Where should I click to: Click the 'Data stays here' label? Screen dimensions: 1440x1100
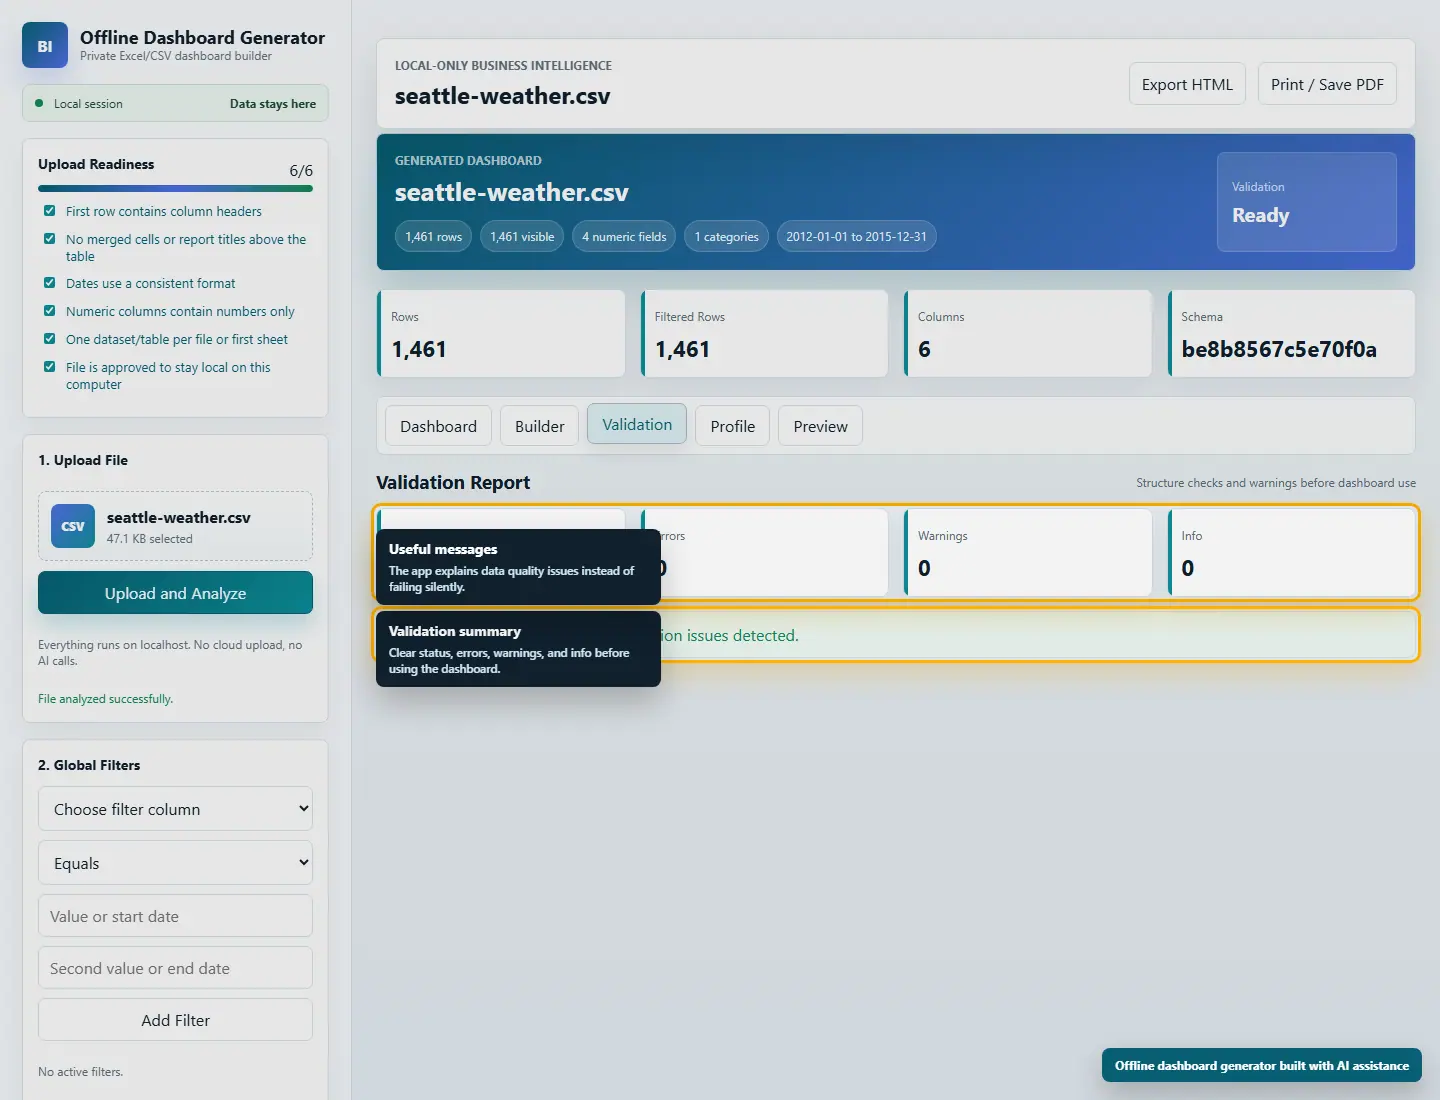[x=273, y=104]
